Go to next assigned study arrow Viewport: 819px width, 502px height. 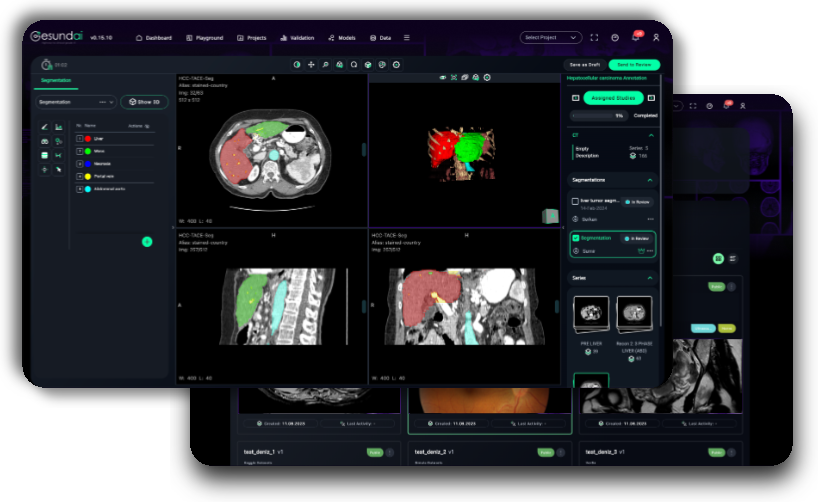coord(651,98)
